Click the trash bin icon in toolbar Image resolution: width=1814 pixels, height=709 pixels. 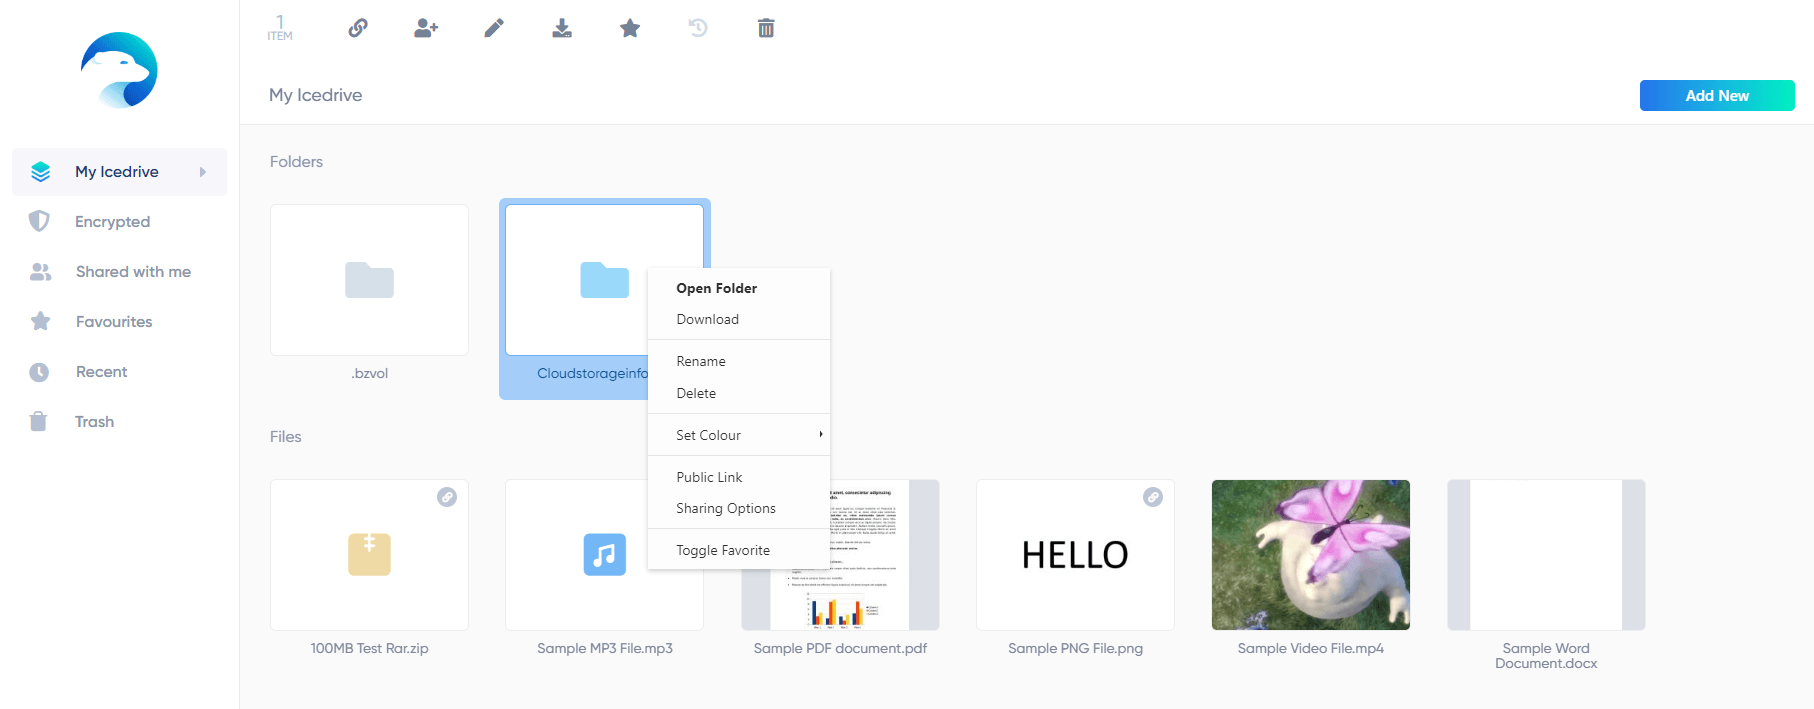[x=766, y=28]
